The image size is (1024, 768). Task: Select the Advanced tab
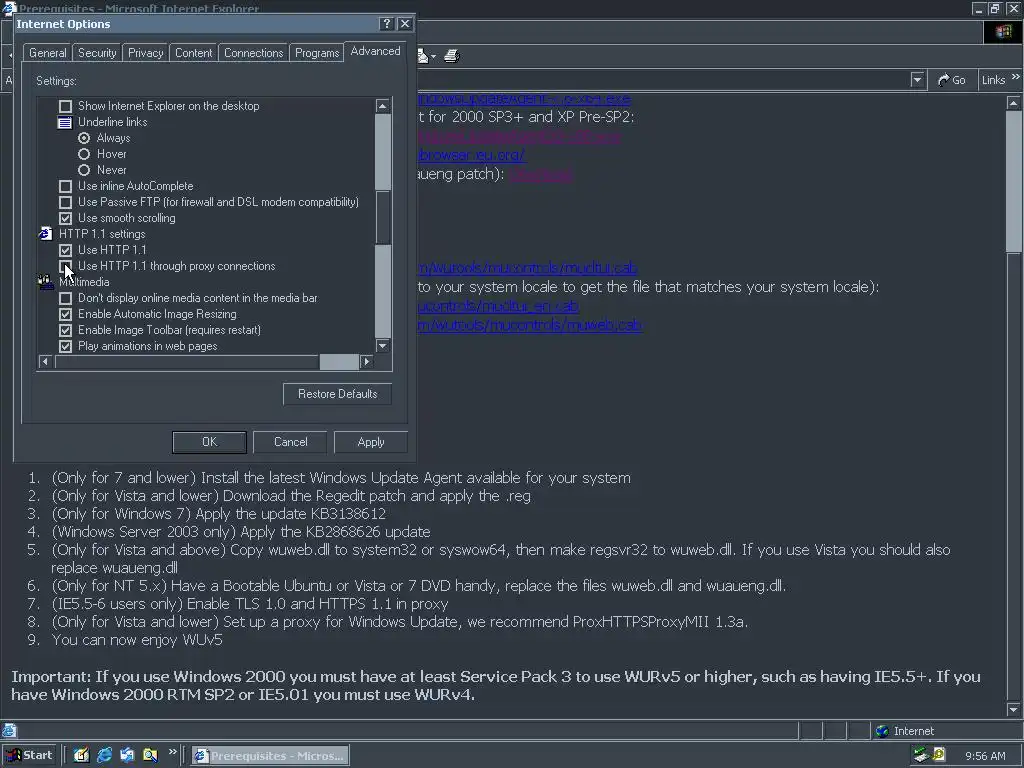pyautogui.click(x=376, y=51)
